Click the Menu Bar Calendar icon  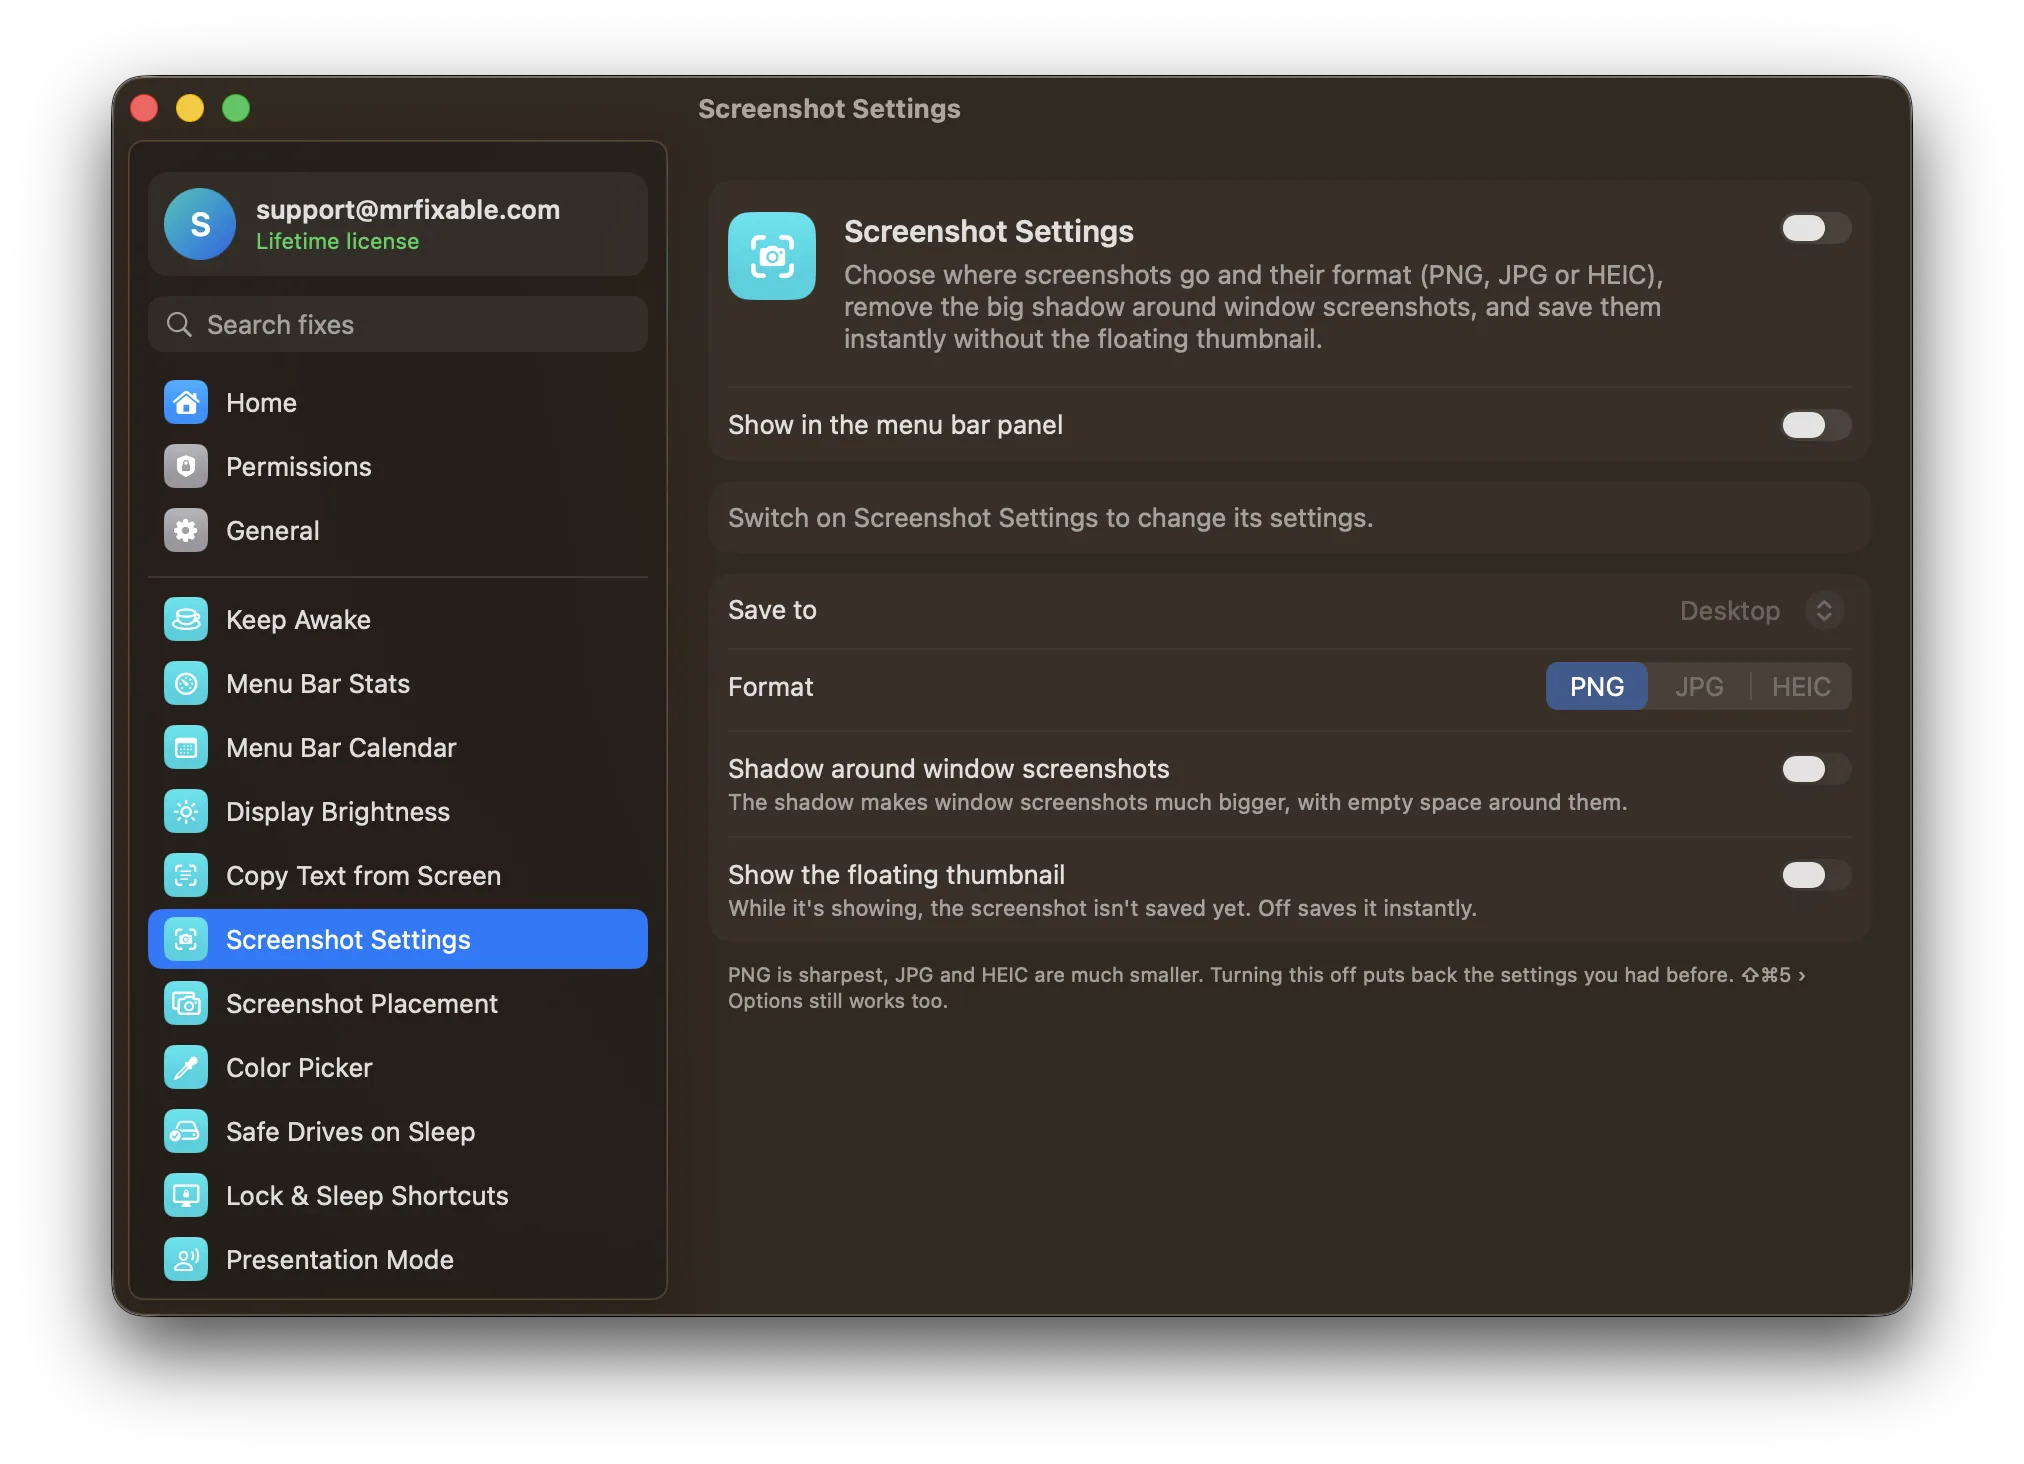[x=186, y=747]
